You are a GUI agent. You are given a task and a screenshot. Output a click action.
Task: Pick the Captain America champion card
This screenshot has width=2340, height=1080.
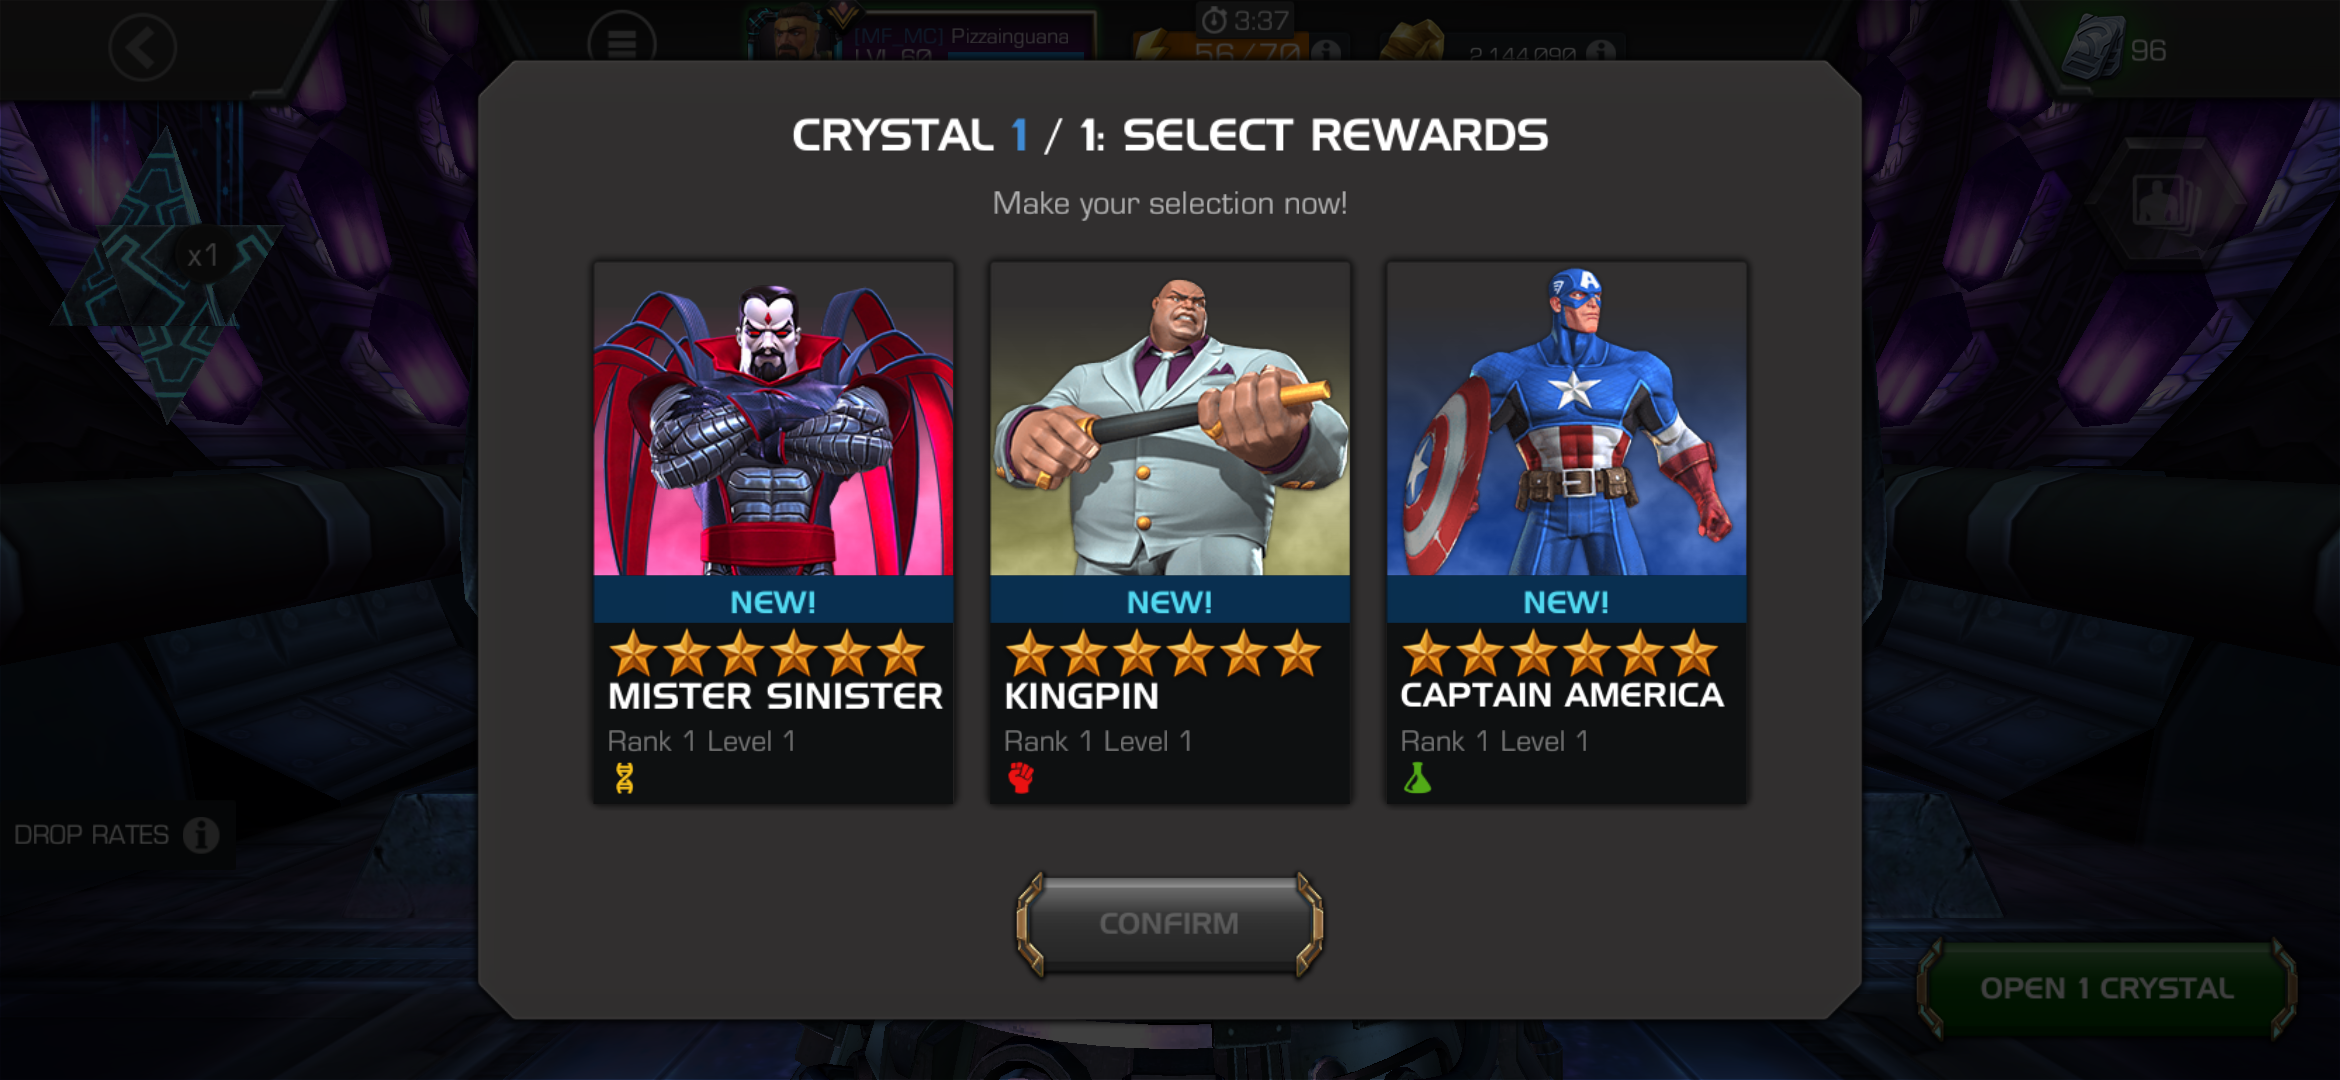[1566, 532]
